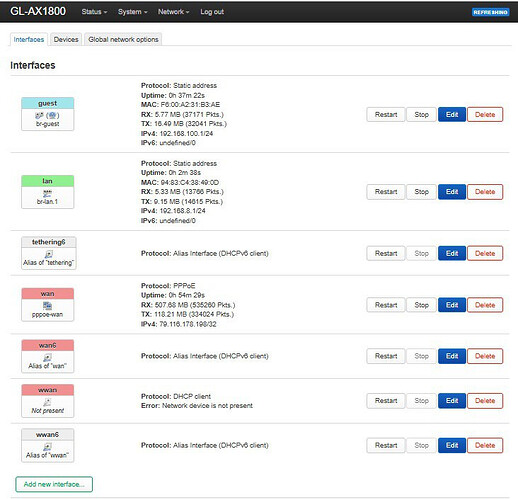The width and height of the screenshot is (518, 499).
Task: Click the wan IPv4 79.116.178.198/32
Action: click(x=188, y=324)
